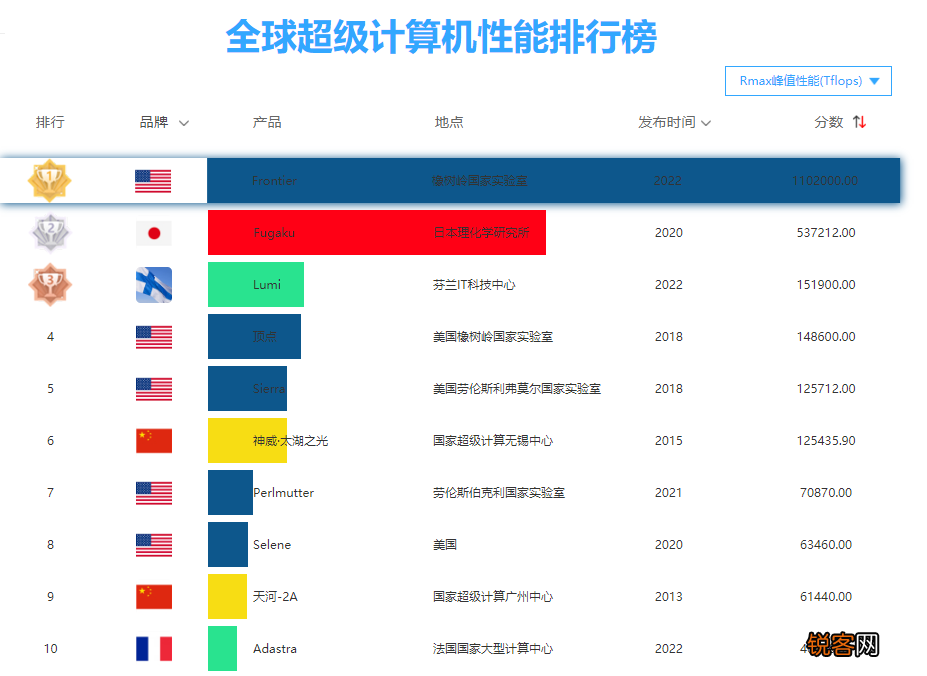927x676 pixels.
Task: Click the China flag in 神威·太湖之光 row
Action: (x=154, y=441)
